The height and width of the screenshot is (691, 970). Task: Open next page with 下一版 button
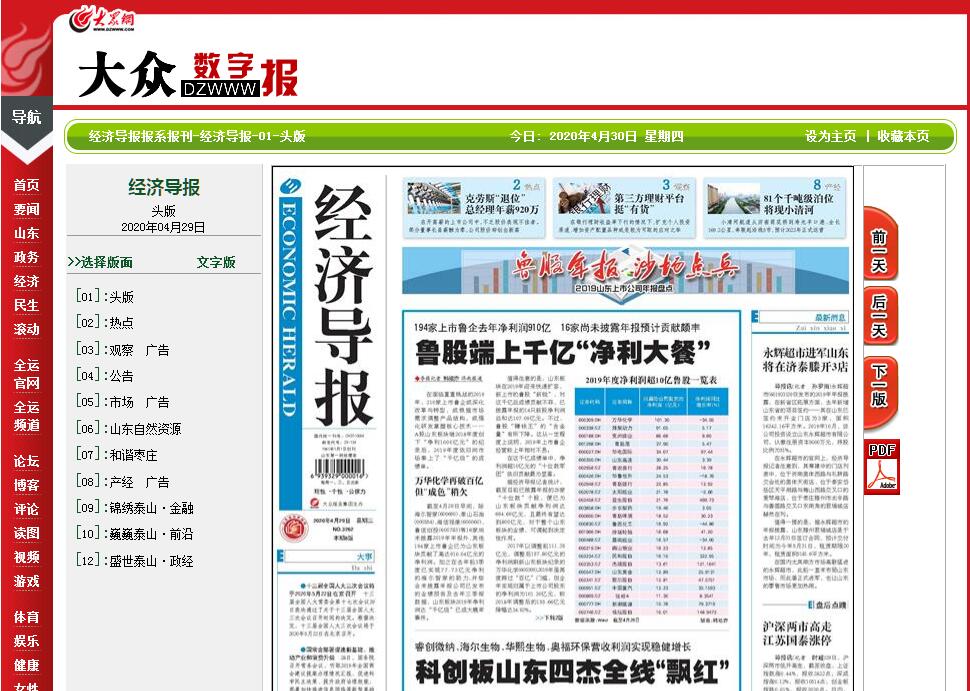[880, 384]
